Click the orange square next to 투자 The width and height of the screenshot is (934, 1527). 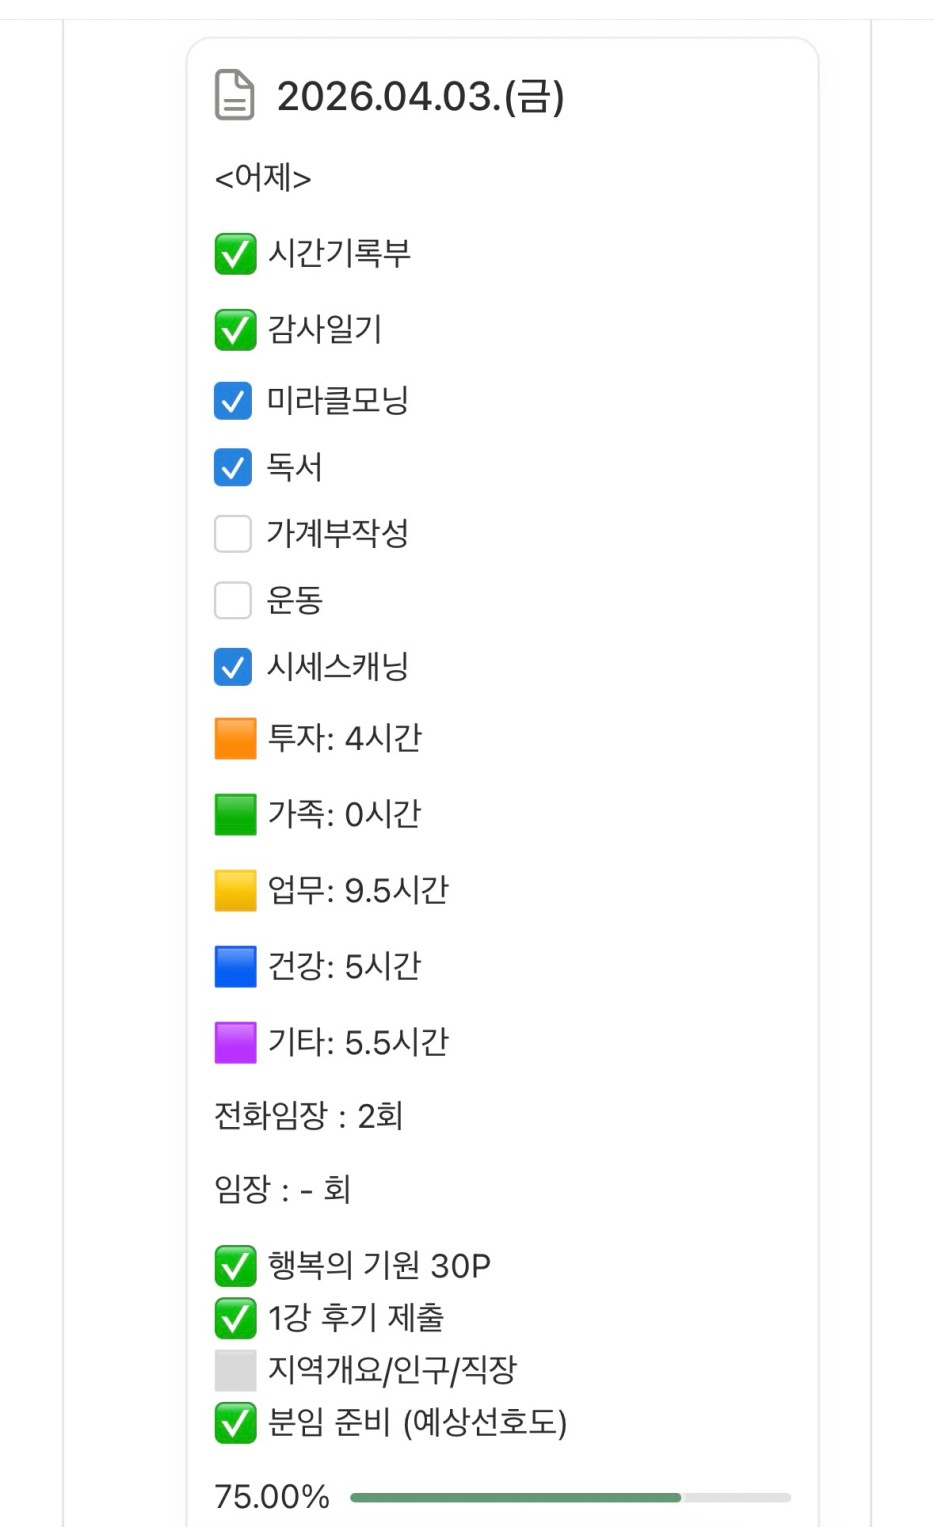pyautogui.click(x=236, y=739)
